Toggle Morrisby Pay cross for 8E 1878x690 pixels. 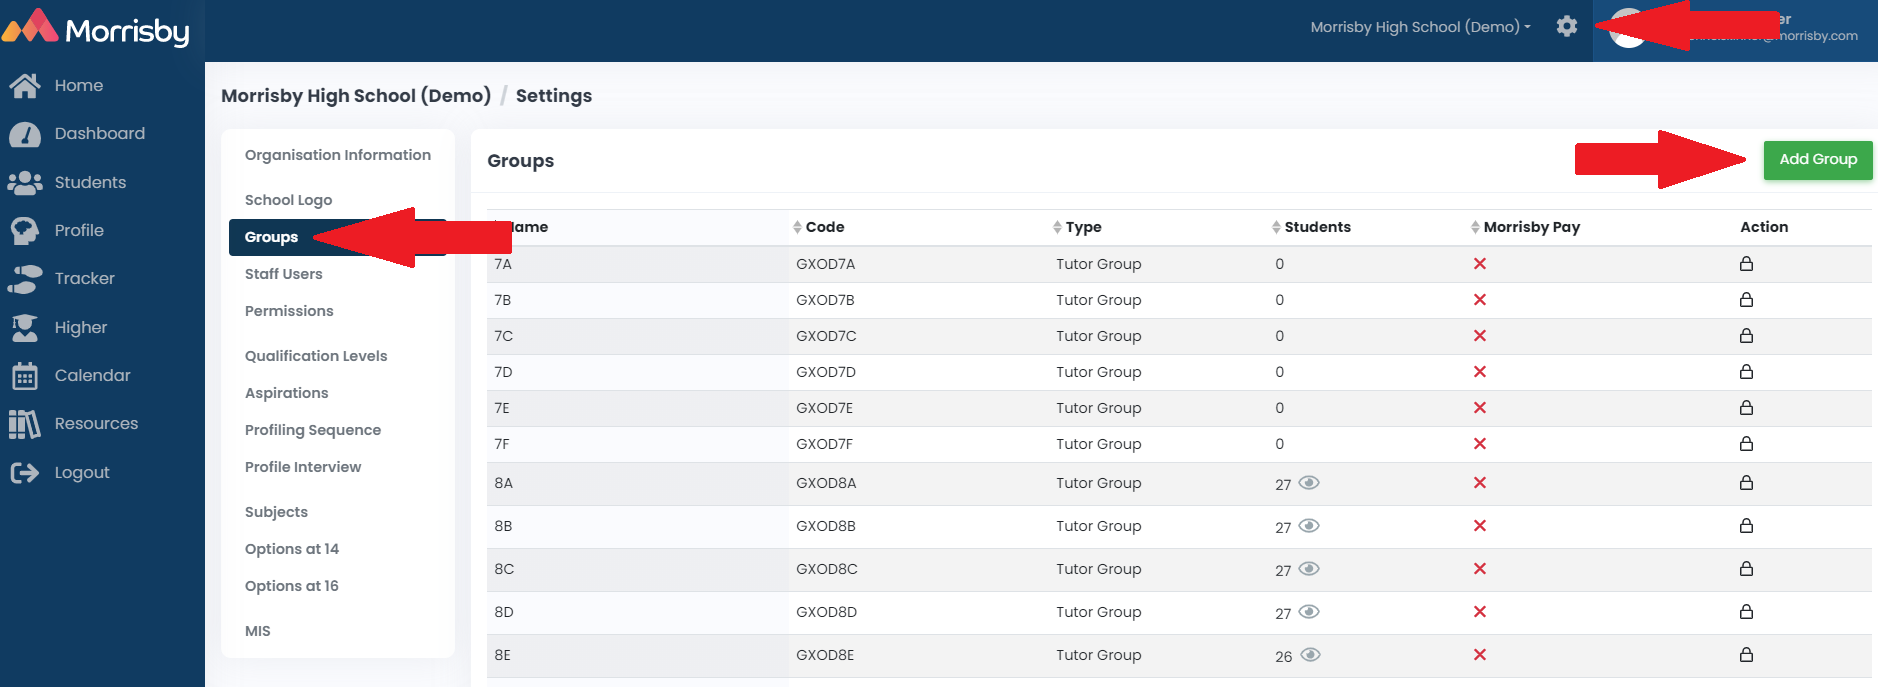pyautogui.click(x=1480, y=655)
